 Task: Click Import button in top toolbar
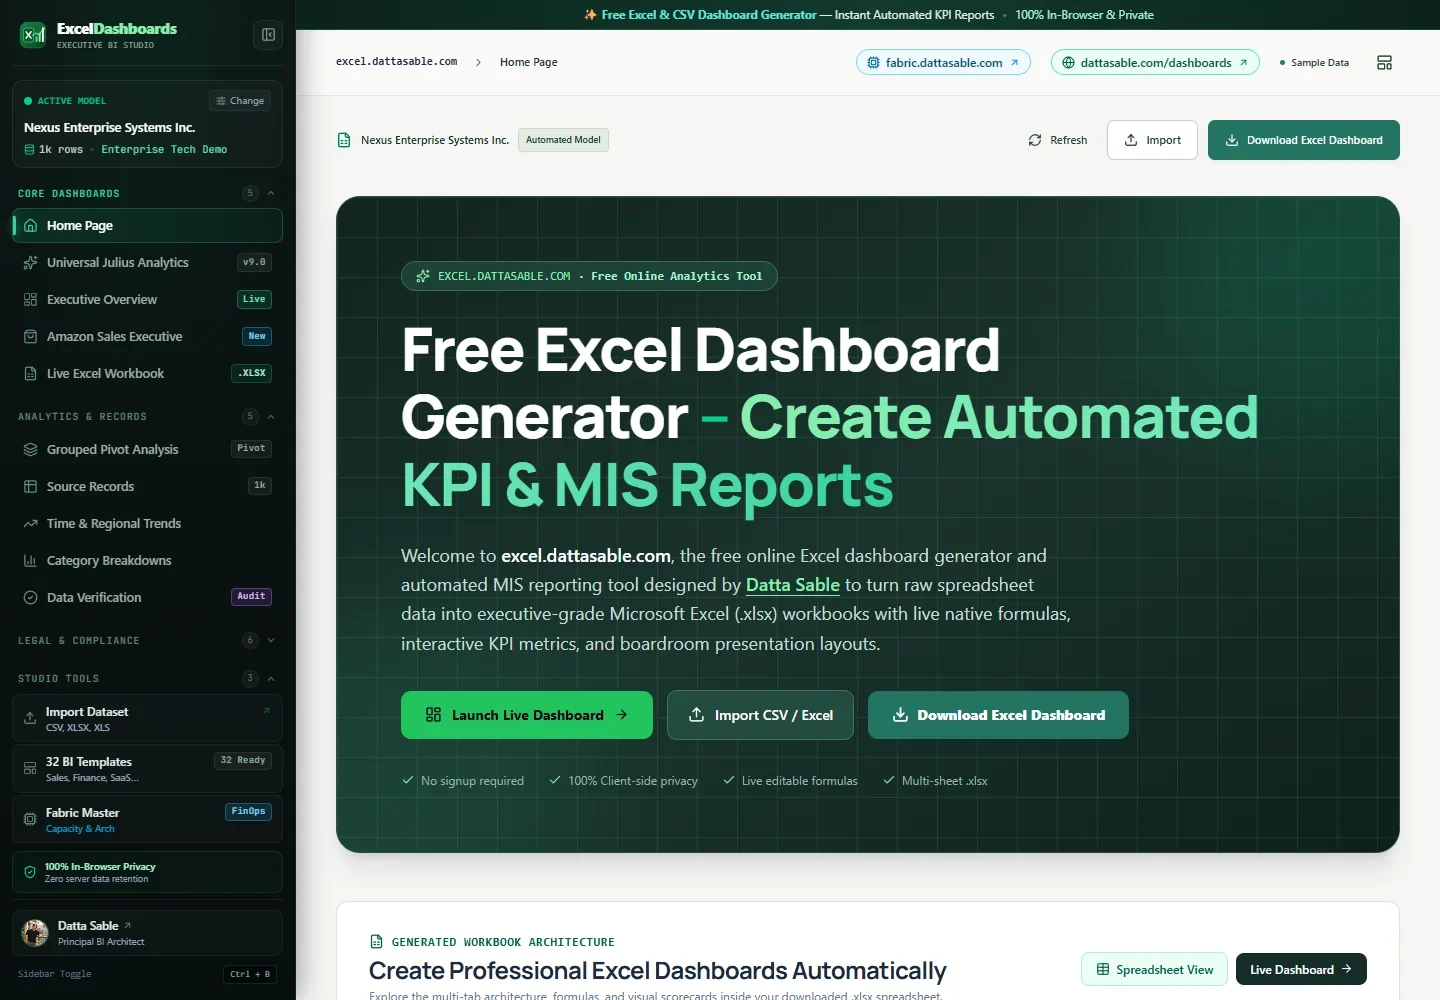pyautogui.click(x=1152, y=140)
